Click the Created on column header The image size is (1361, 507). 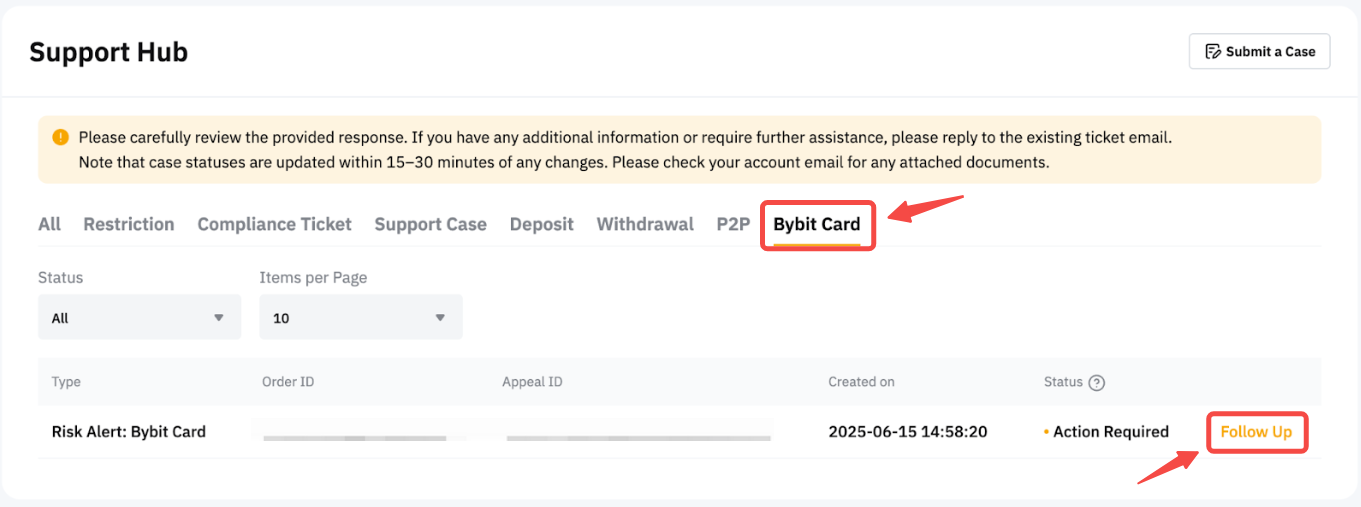pos(861,382)
